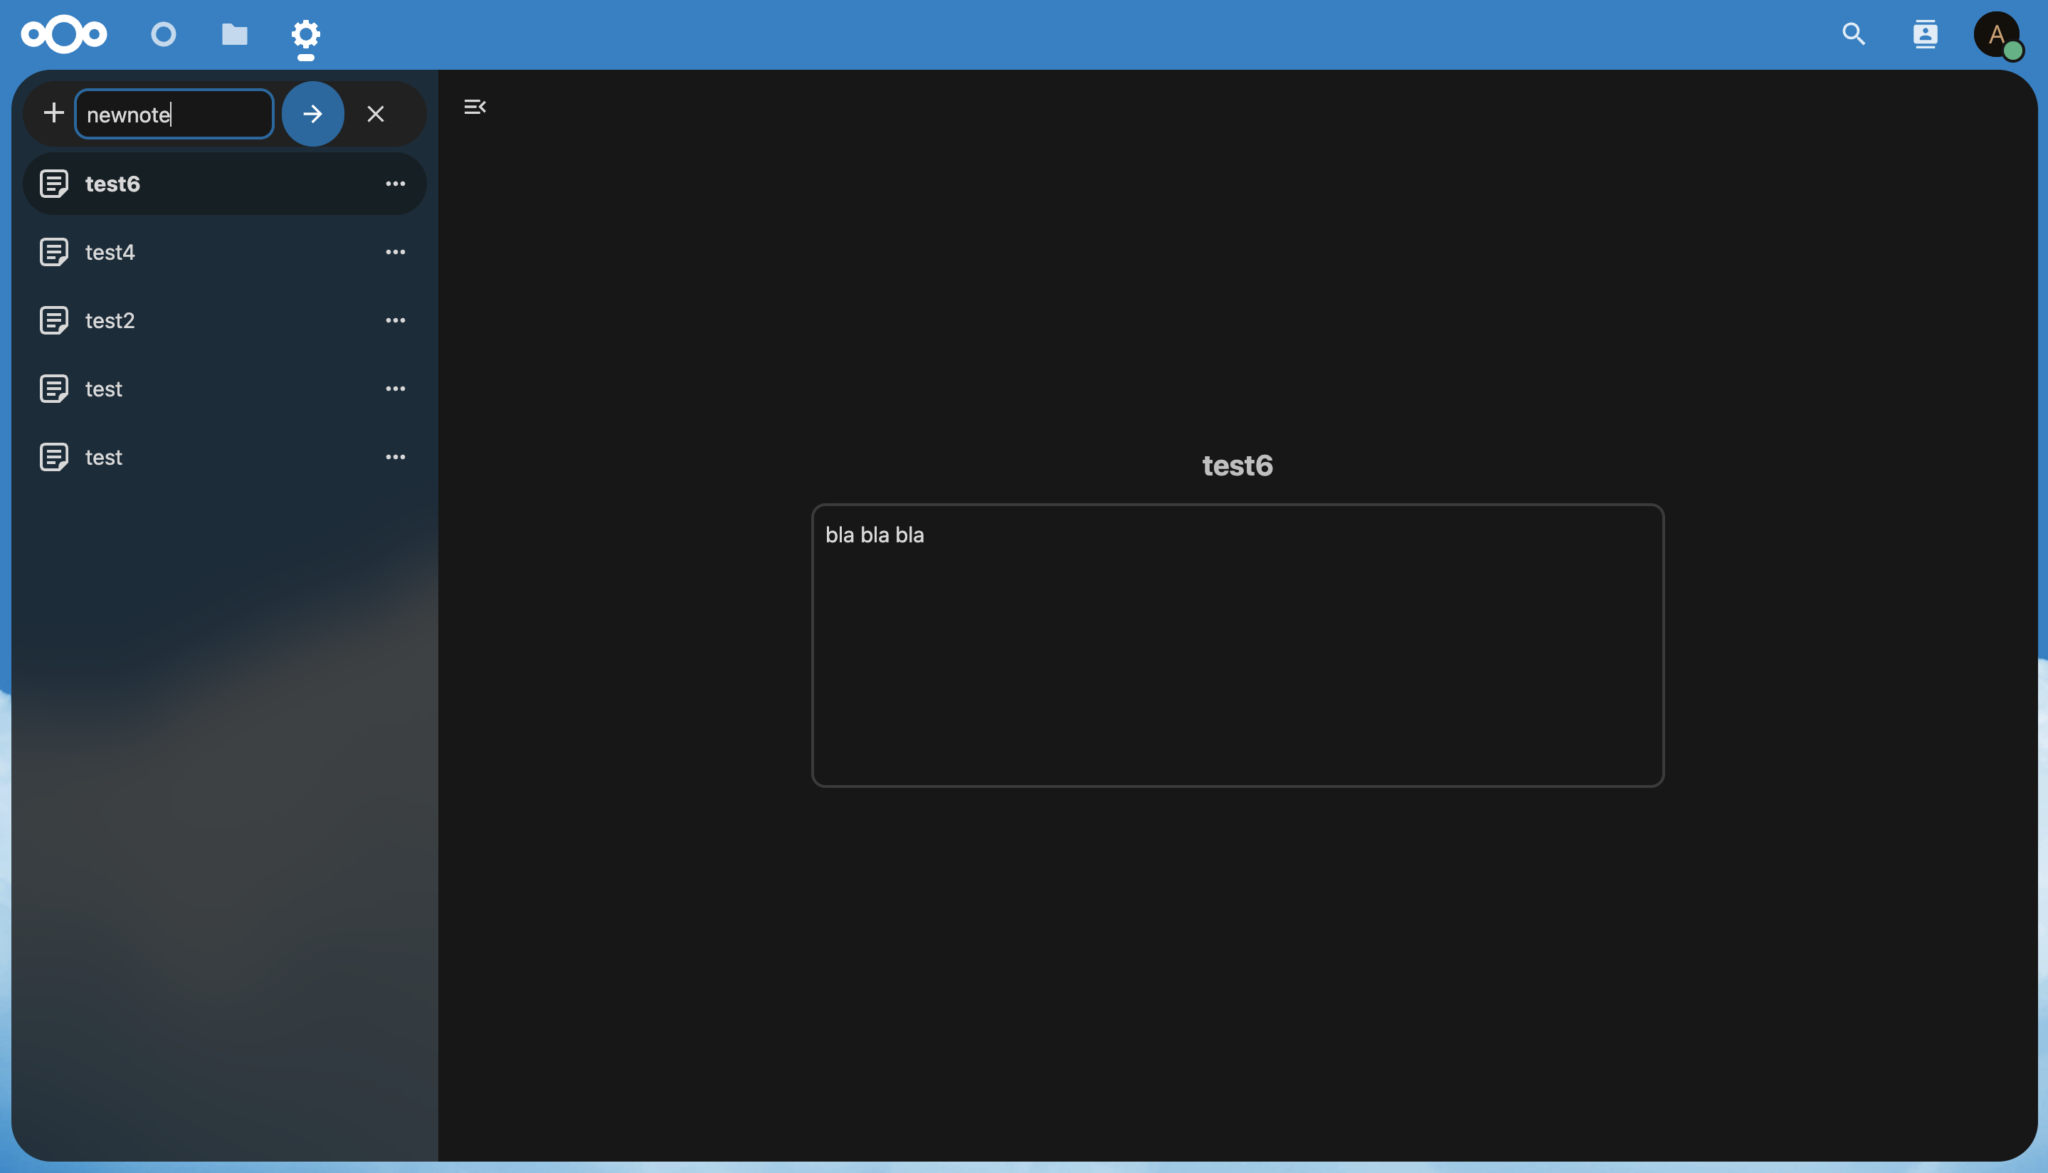Click the note icon next to test4
The image size is (2048, 1173).
(54, 252)
